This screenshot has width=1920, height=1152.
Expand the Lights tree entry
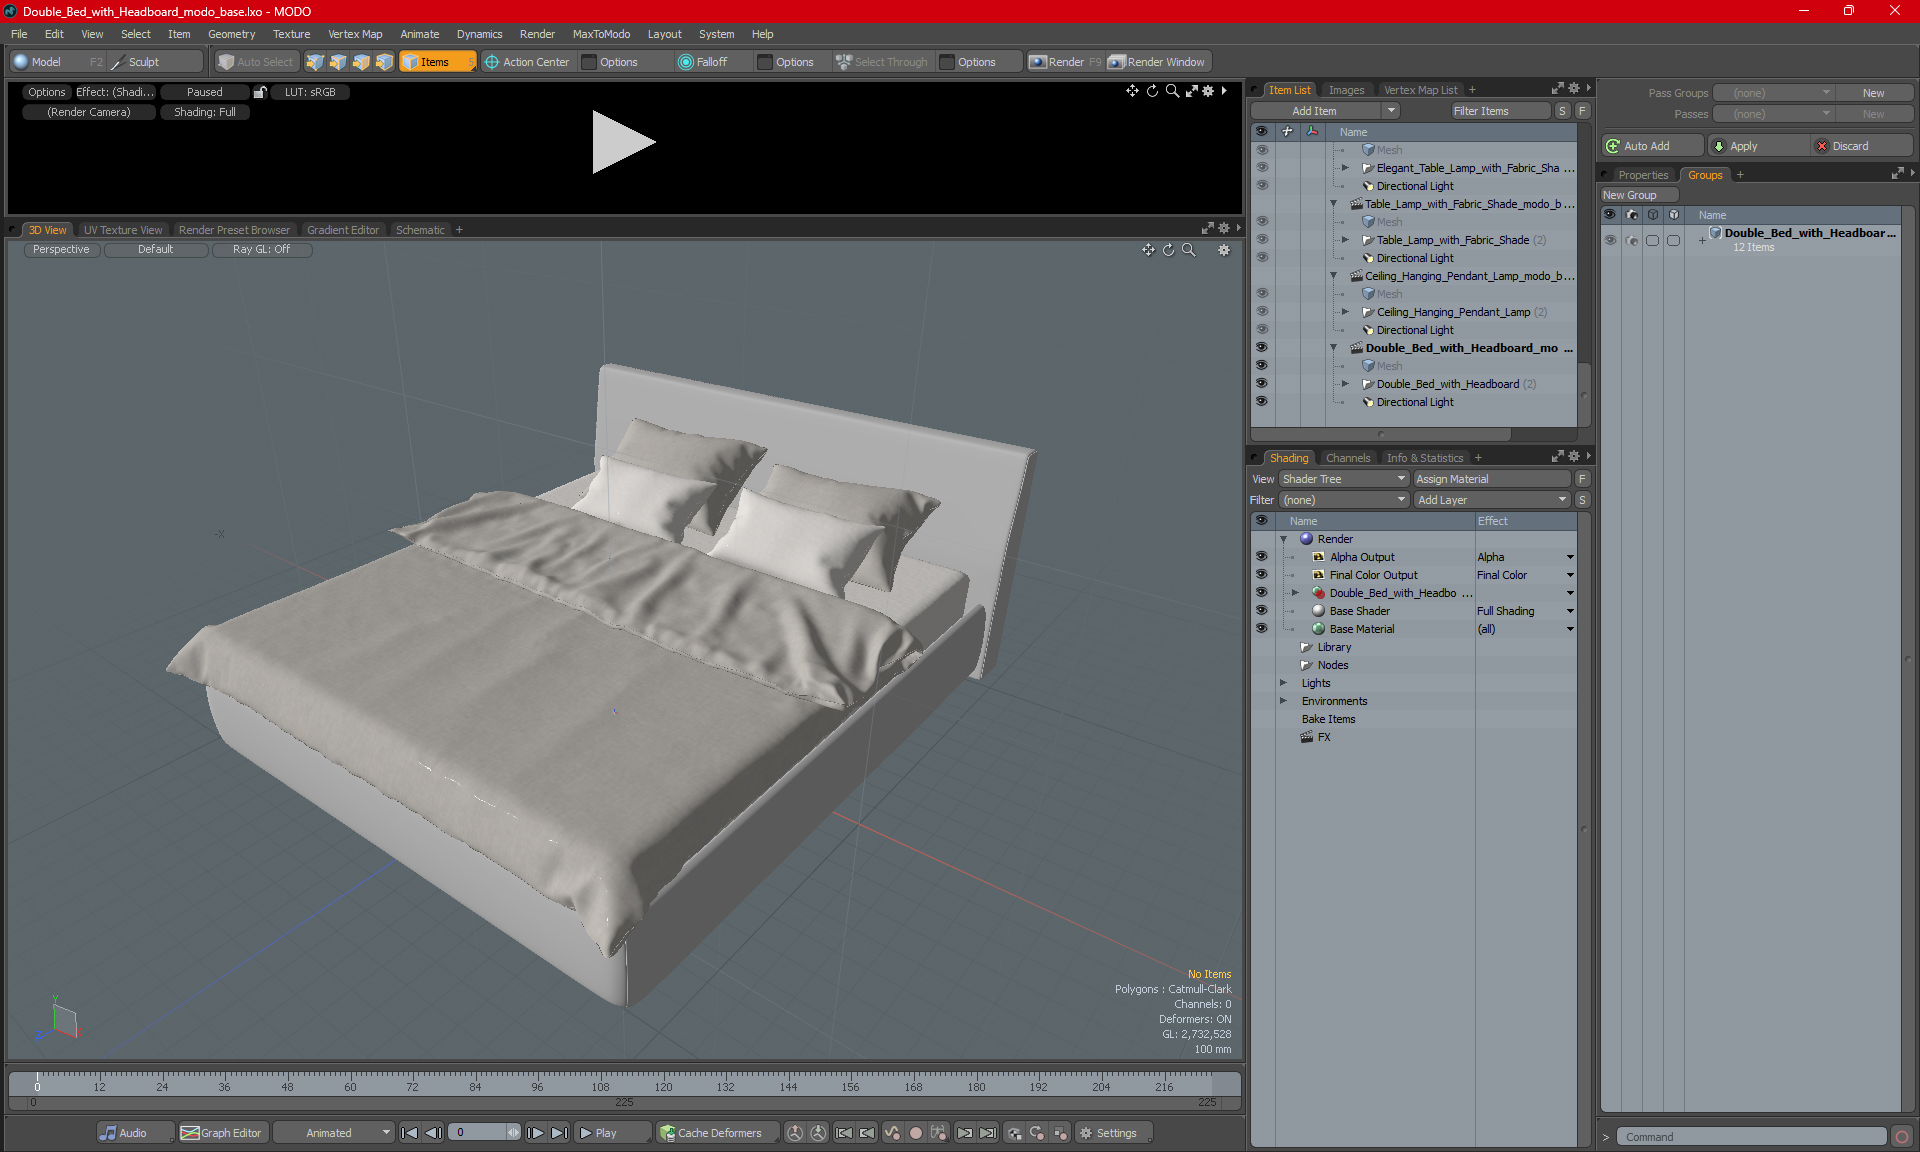tap(1283, 683)
